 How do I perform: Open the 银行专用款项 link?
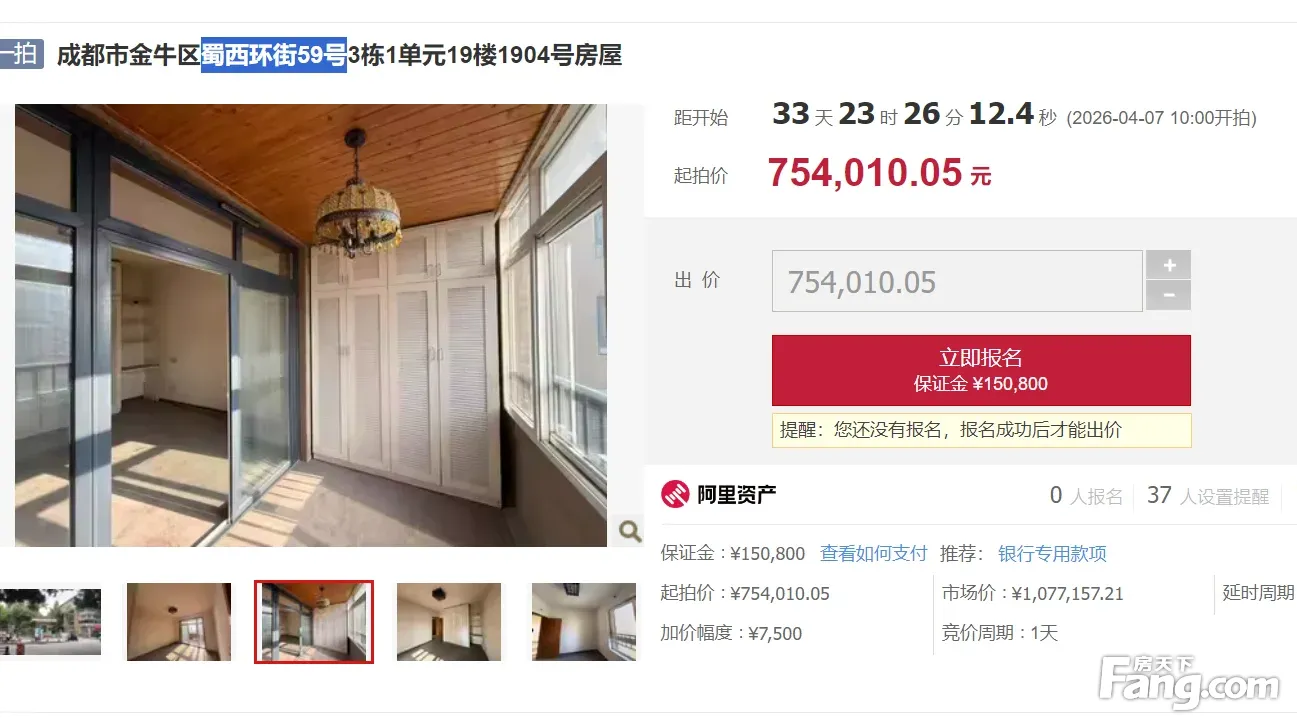(1052, 553)
